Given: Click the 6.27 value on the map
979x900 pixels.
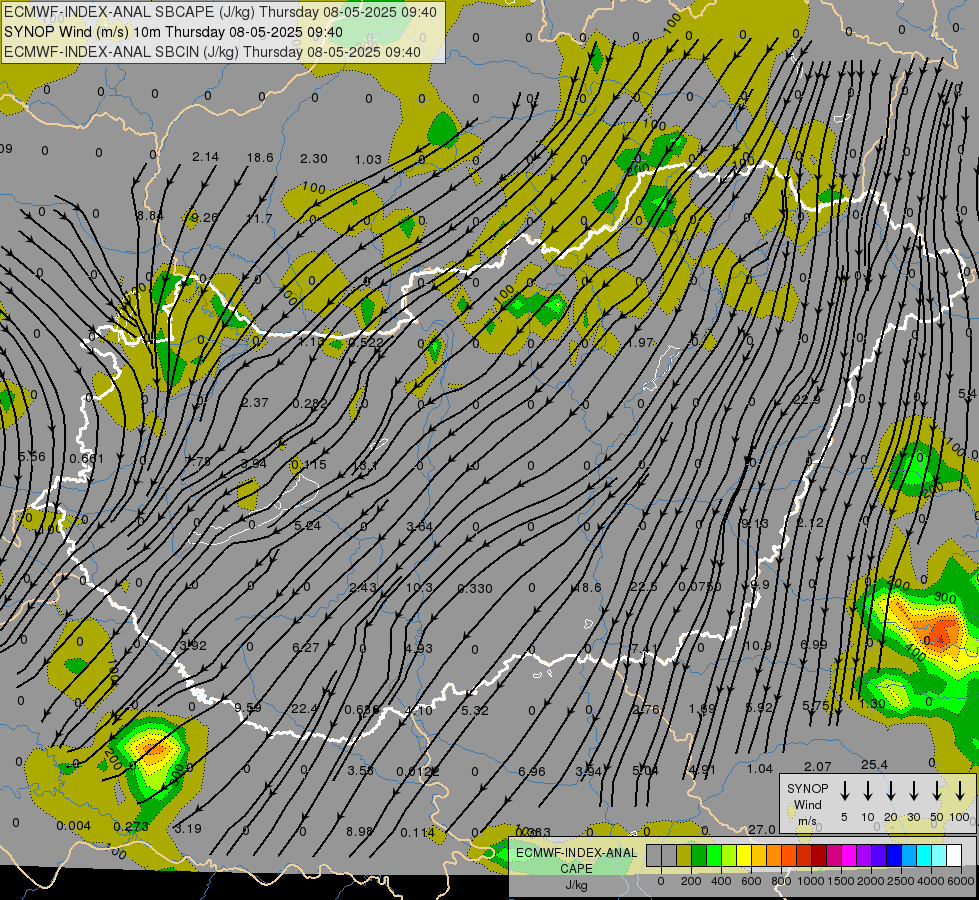Looking at the screenshot, I should point(306,648).
